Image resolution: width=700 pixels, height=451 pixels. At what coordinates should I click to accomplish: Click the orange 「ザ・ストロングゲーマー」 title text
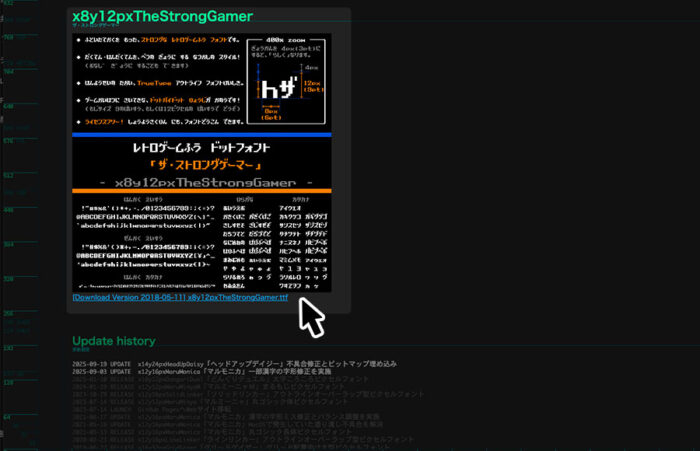tap(201, 164)
